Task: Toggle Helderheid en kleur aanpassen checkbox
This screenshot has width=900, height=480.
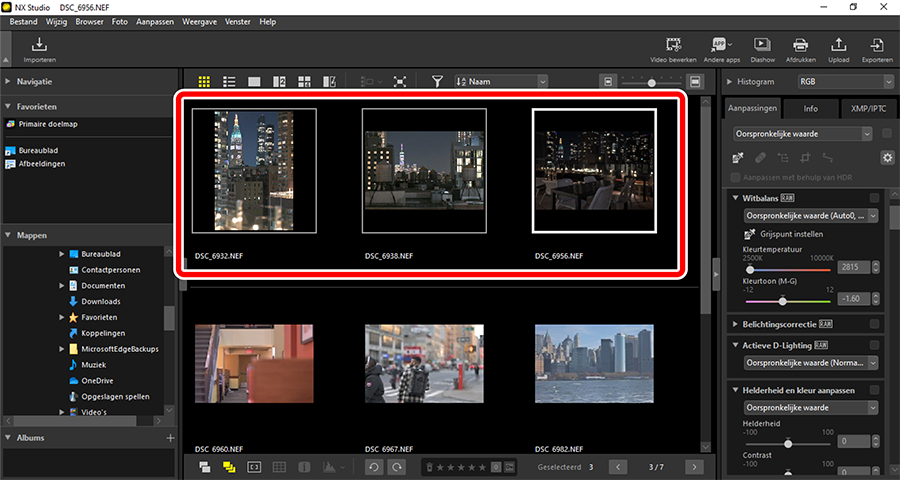Action: pos(875,390)
